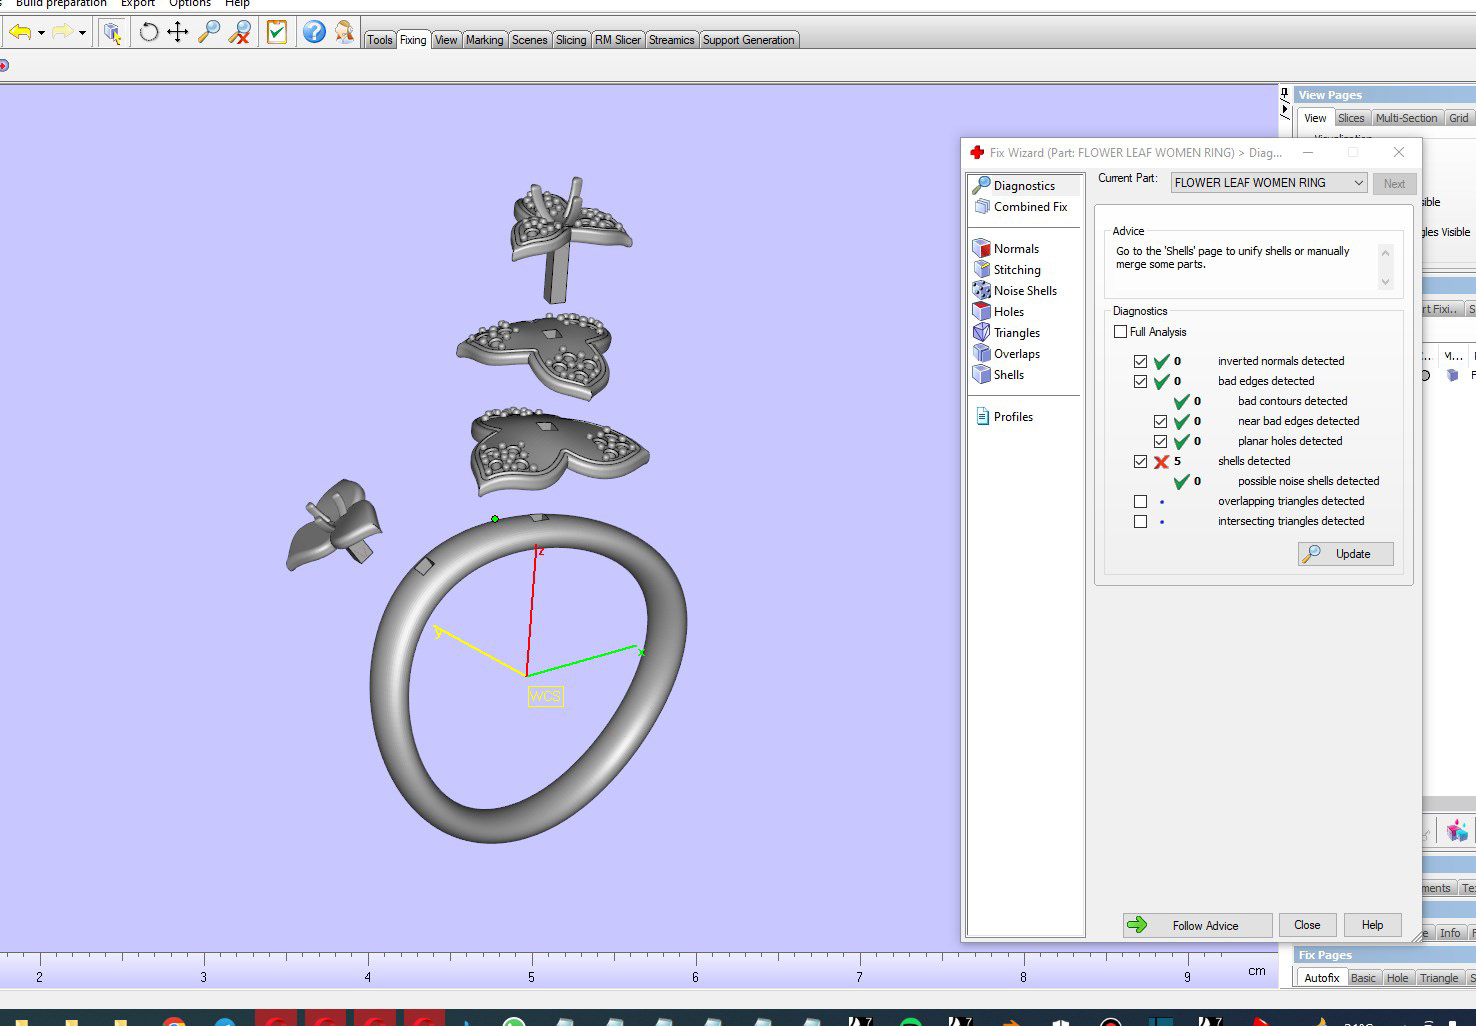Image resolution: width=1476 pixels, height=1026 pixels.
Task: Switch to Multi-Section tab in View Pages
Action: (1406, 118)
